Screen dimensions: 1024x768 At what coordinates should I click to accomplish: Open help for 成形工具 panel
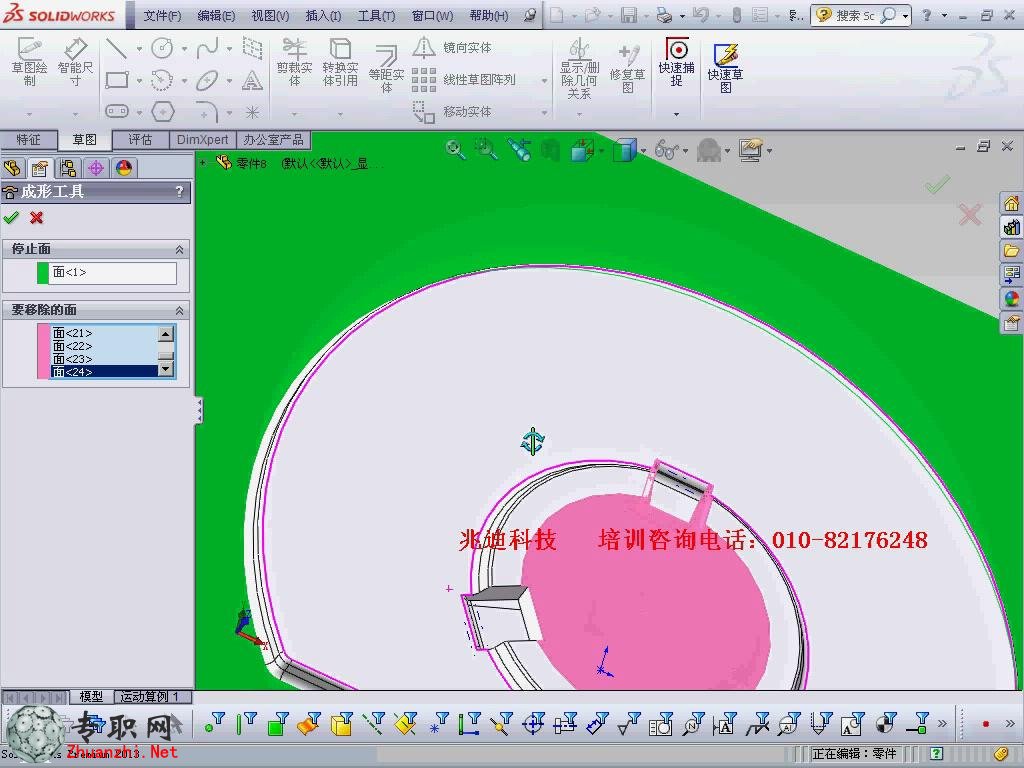[180, 191]
